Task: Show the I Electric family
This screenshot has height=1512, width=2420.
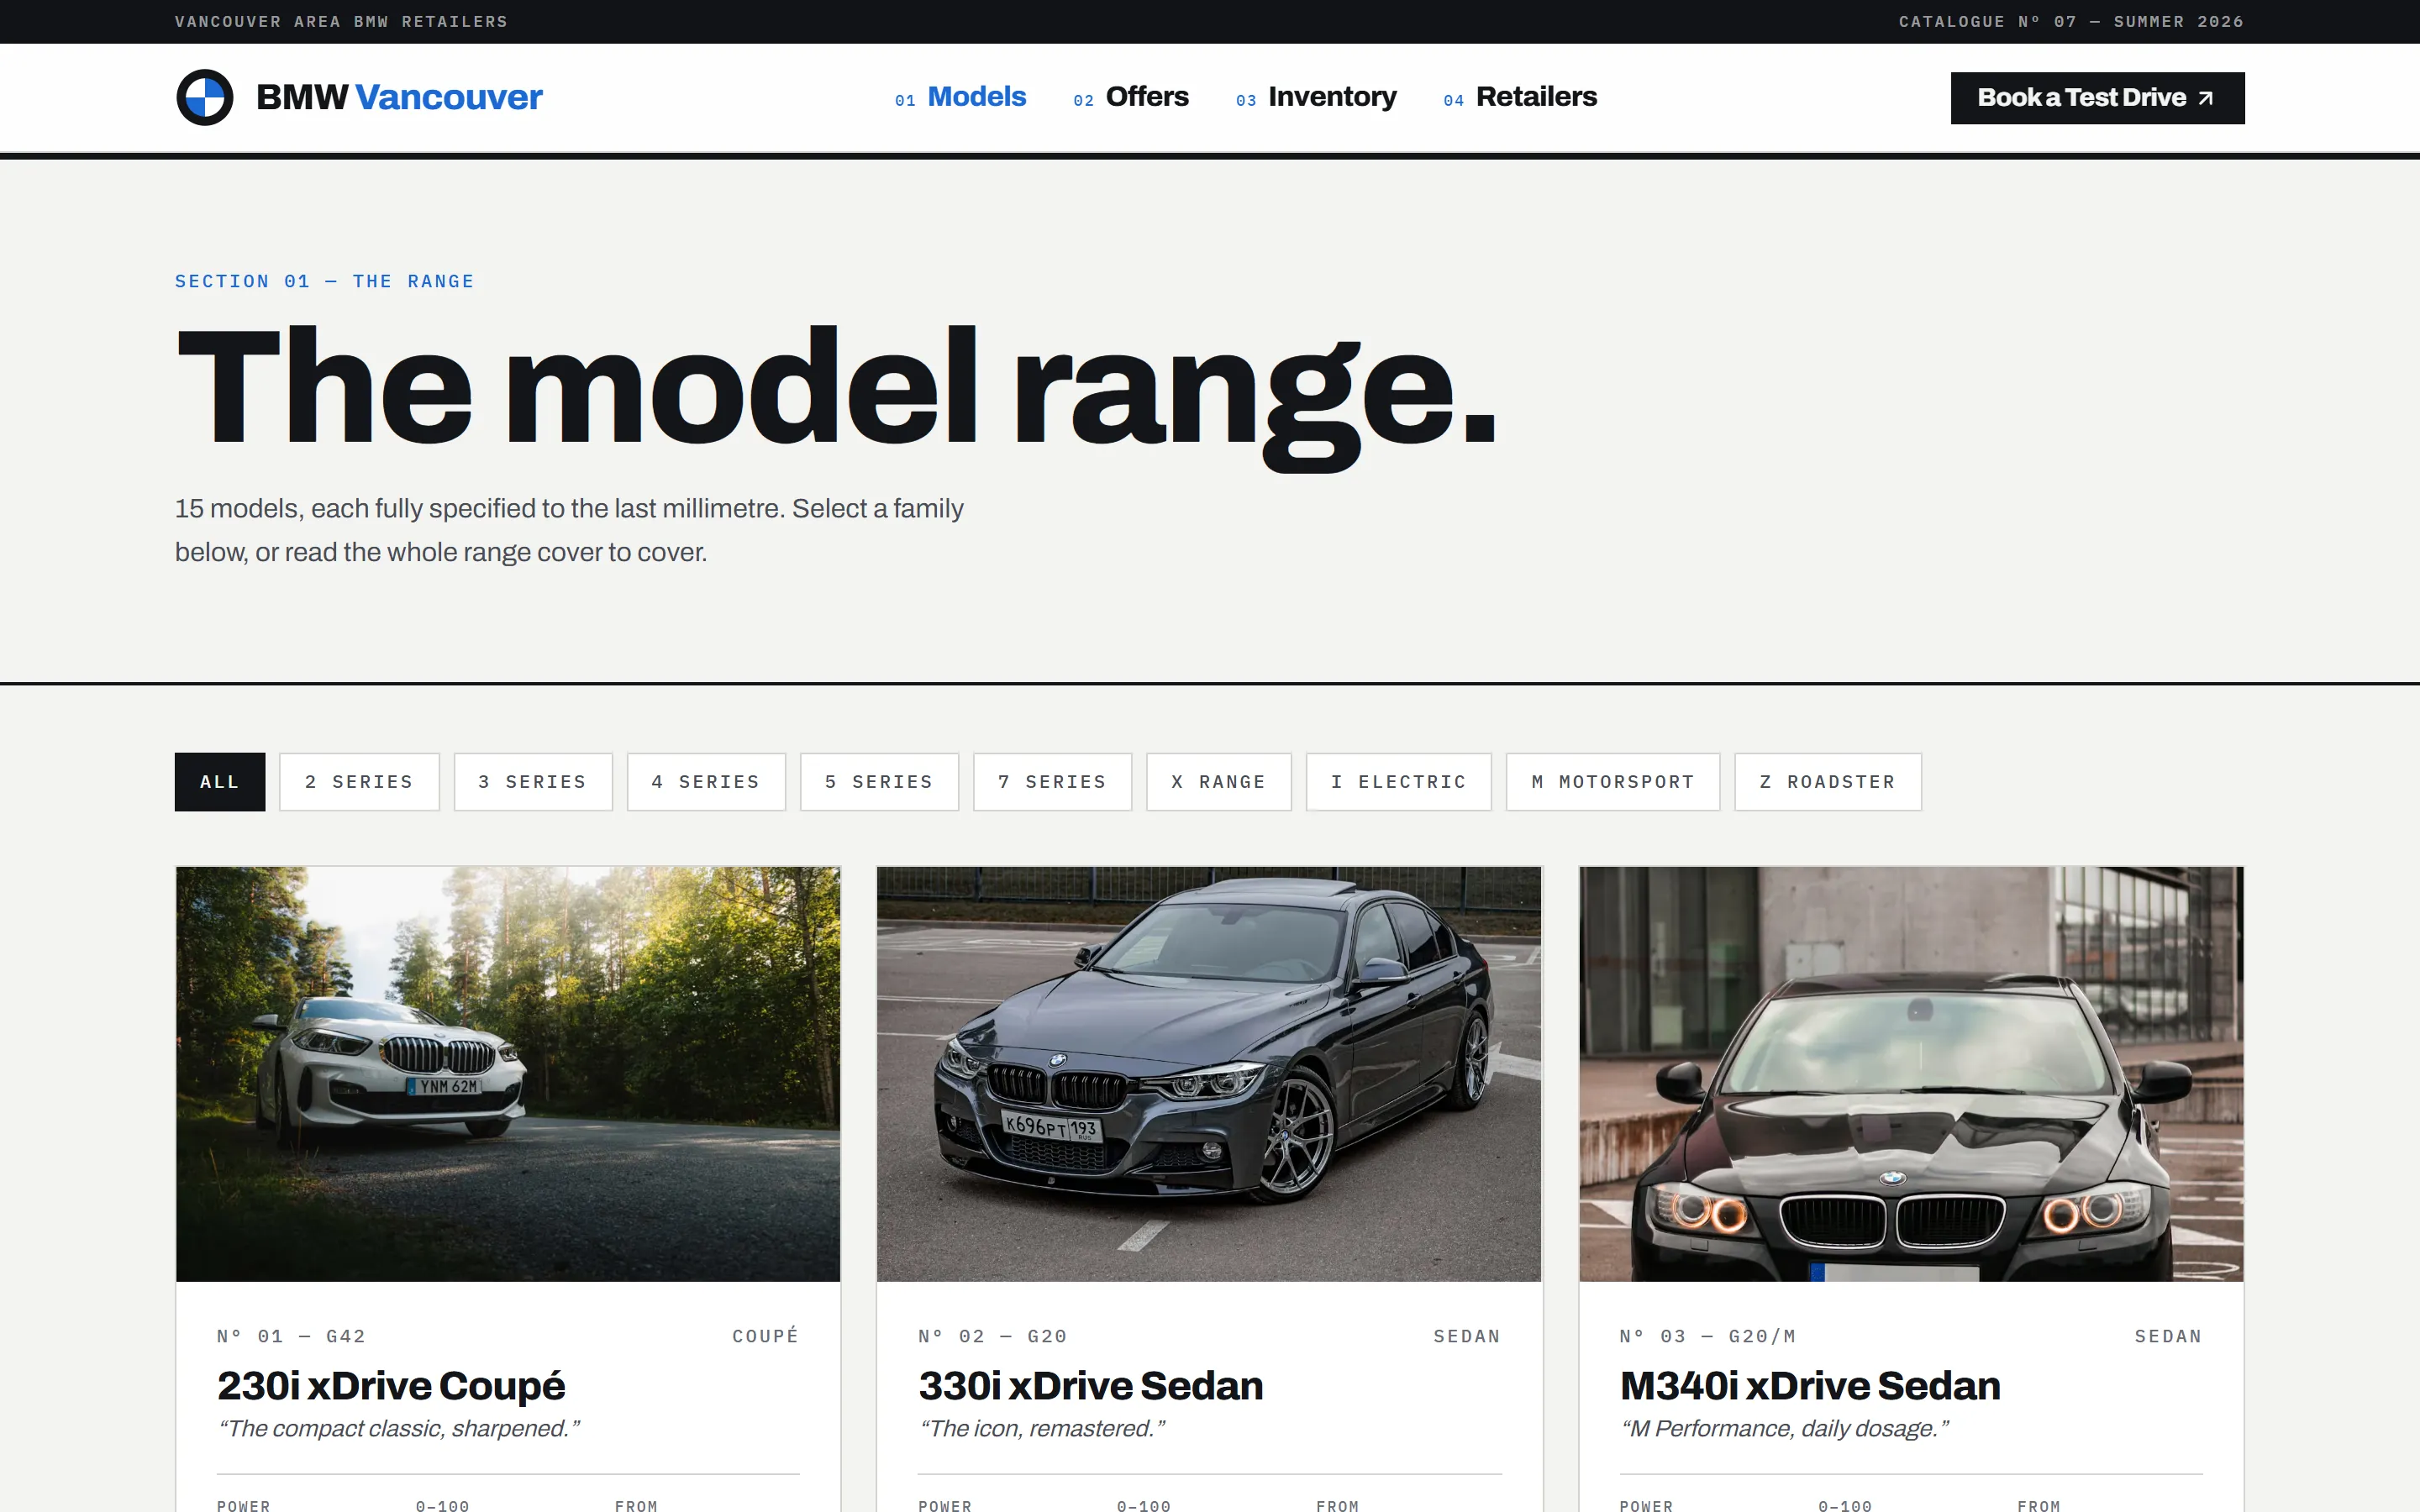Action: (1398, 781)
